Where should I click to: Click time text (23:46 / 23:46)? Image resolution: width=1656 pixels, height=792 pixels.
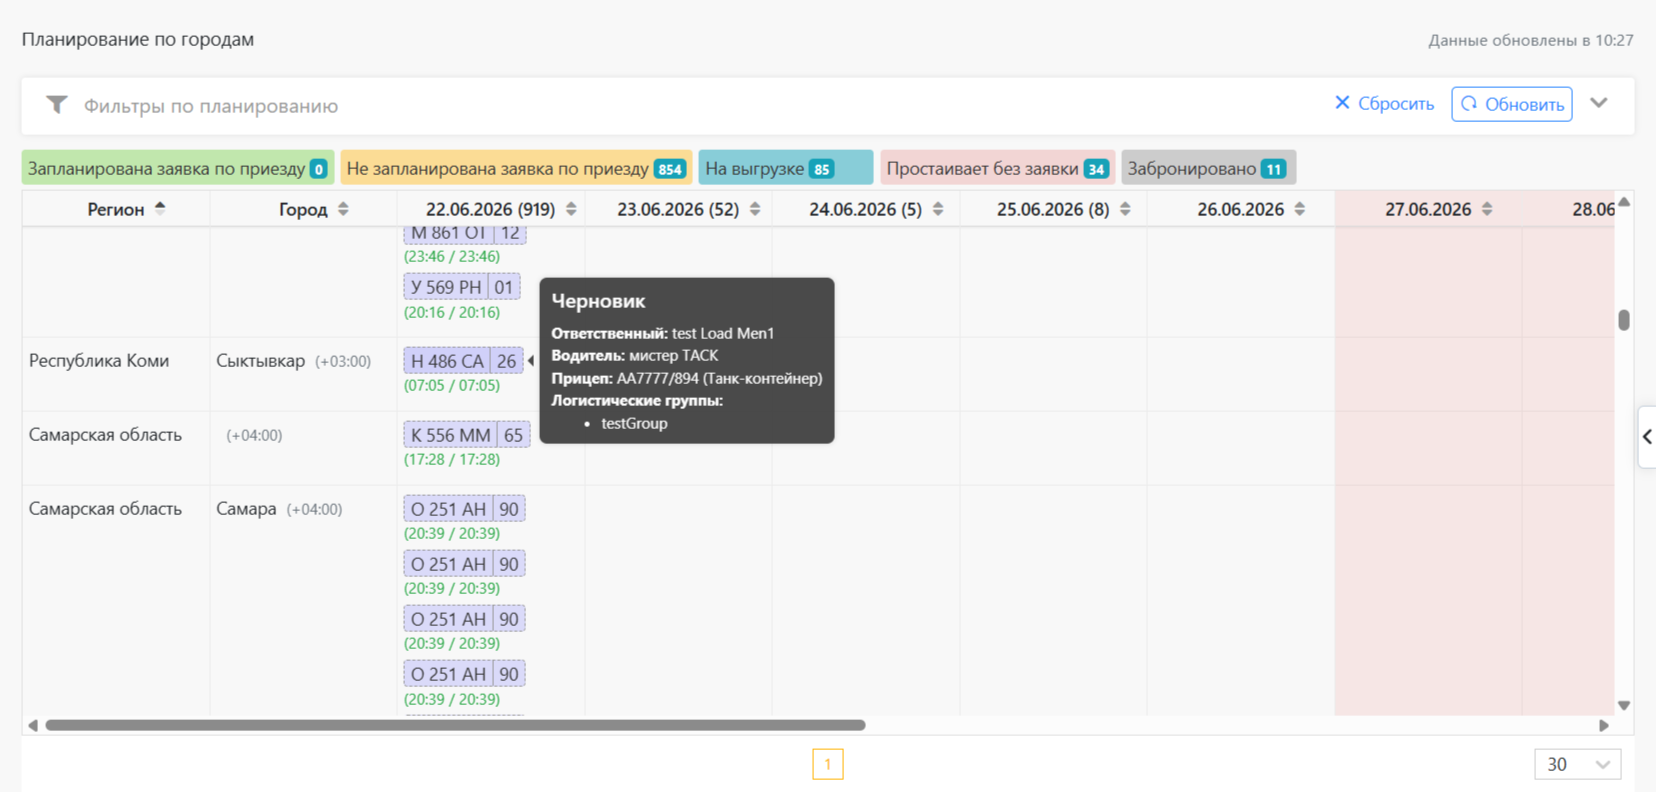click(452, 256)
